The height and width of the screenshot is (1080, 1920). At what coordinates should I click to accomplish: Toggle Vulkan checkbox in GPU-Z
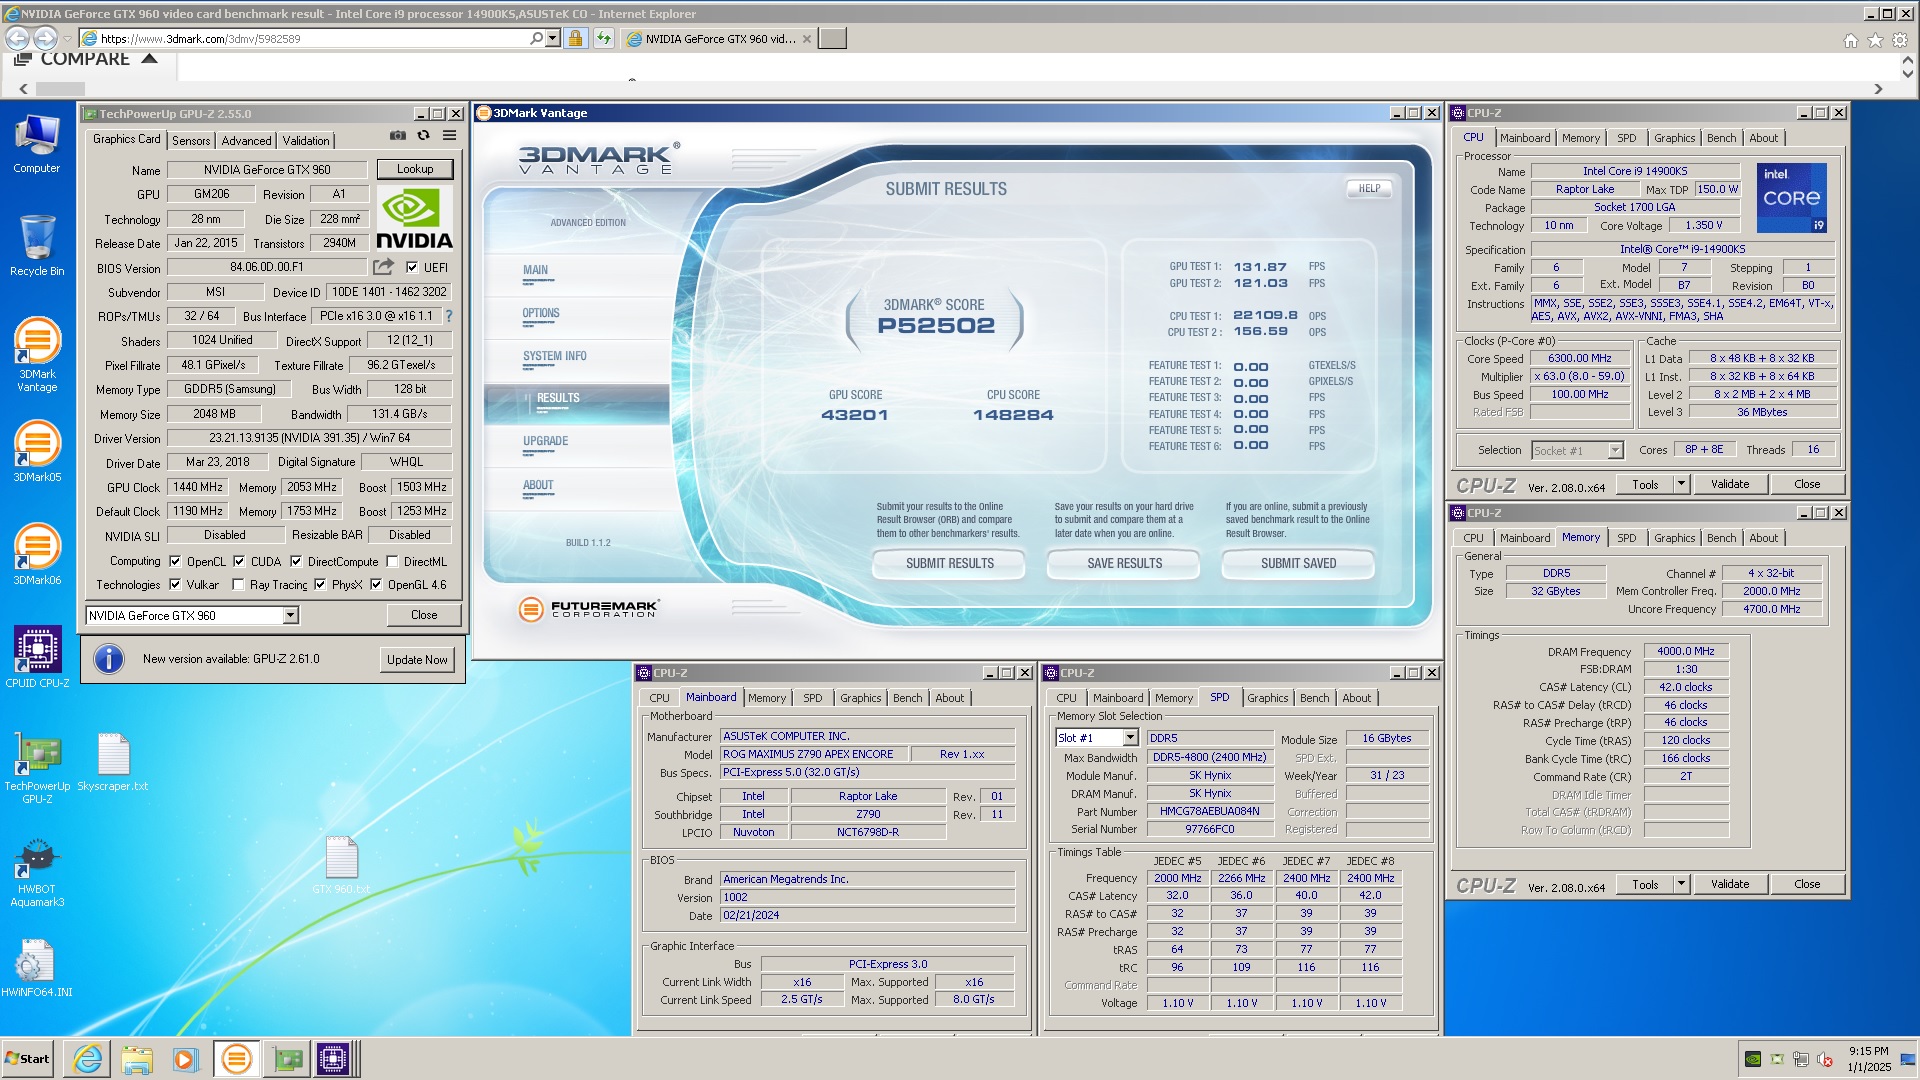click(175, 584)
